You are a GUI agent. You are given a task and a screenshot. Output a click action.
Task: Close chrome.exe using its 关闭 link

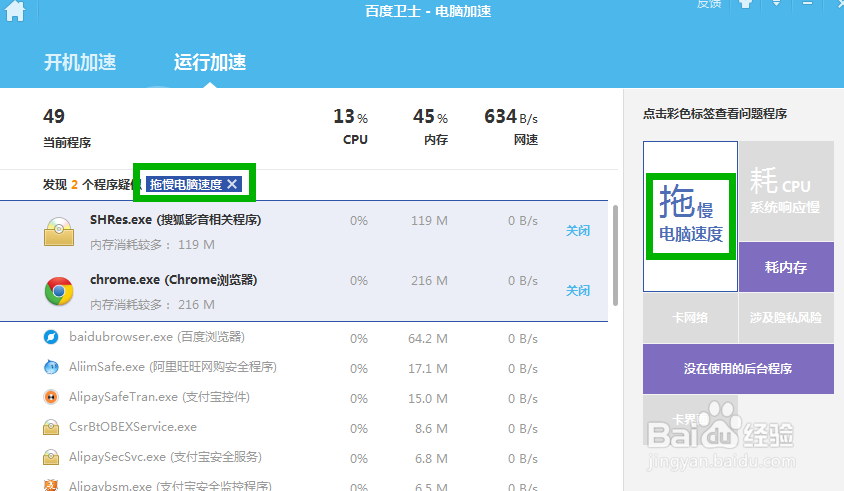point(578,291)
